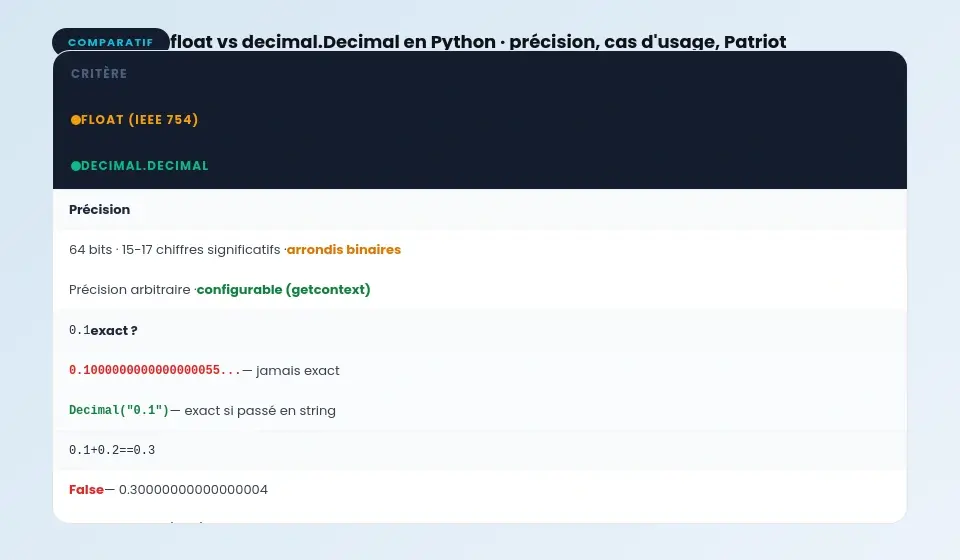Click the 0.30000000000000004 value
The width and height of the screenshot is (960, 560).
click(193, 490)
